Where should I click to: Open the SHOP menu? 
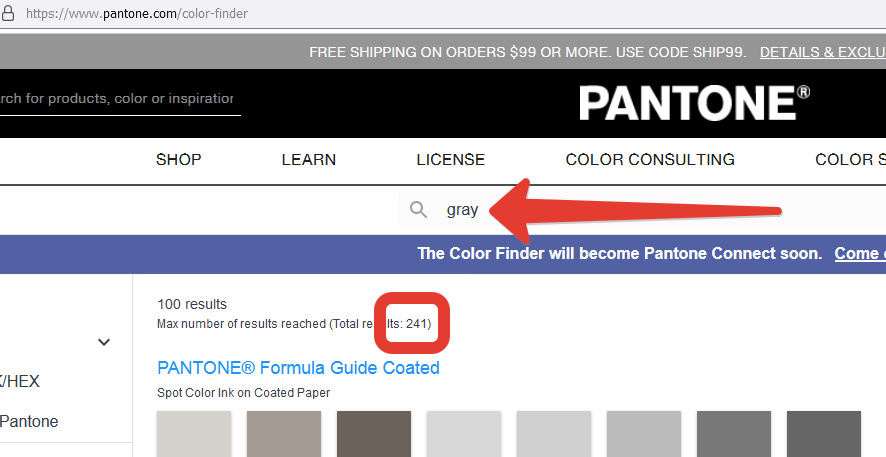point(179,160)
